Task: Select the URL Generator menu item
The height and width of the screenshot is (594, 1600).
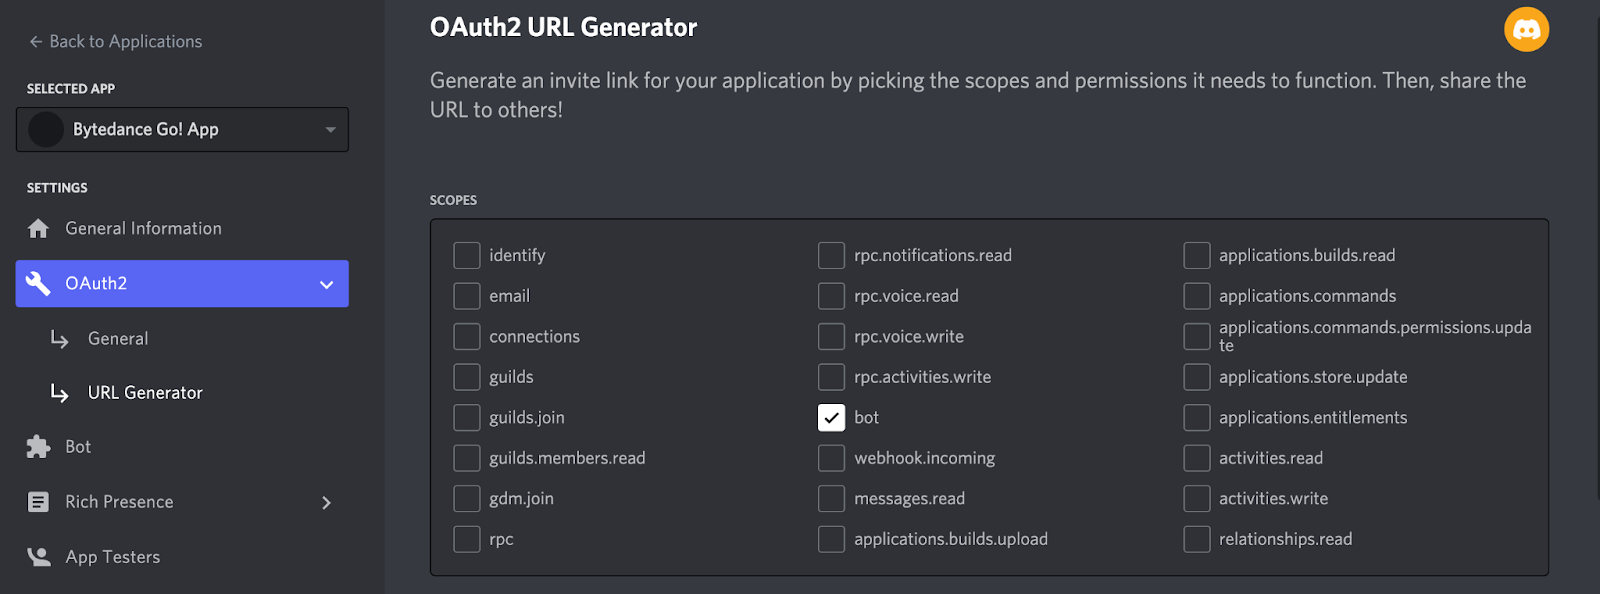Action: tap(145, 393)
